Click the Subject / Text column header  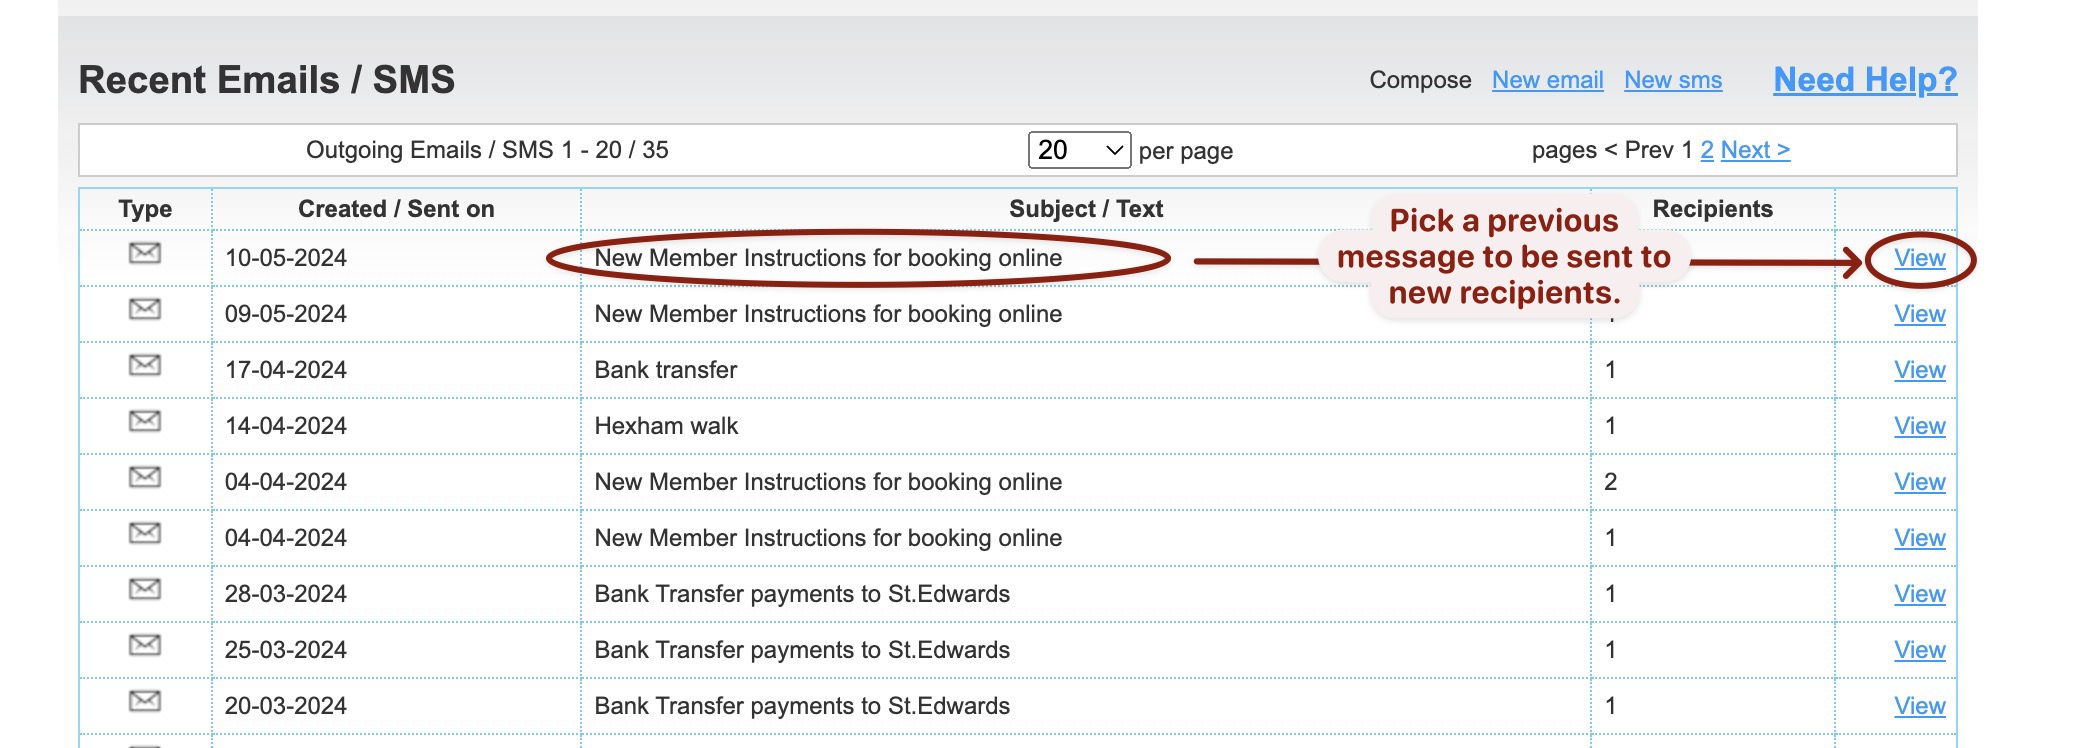coord(1085,209)
